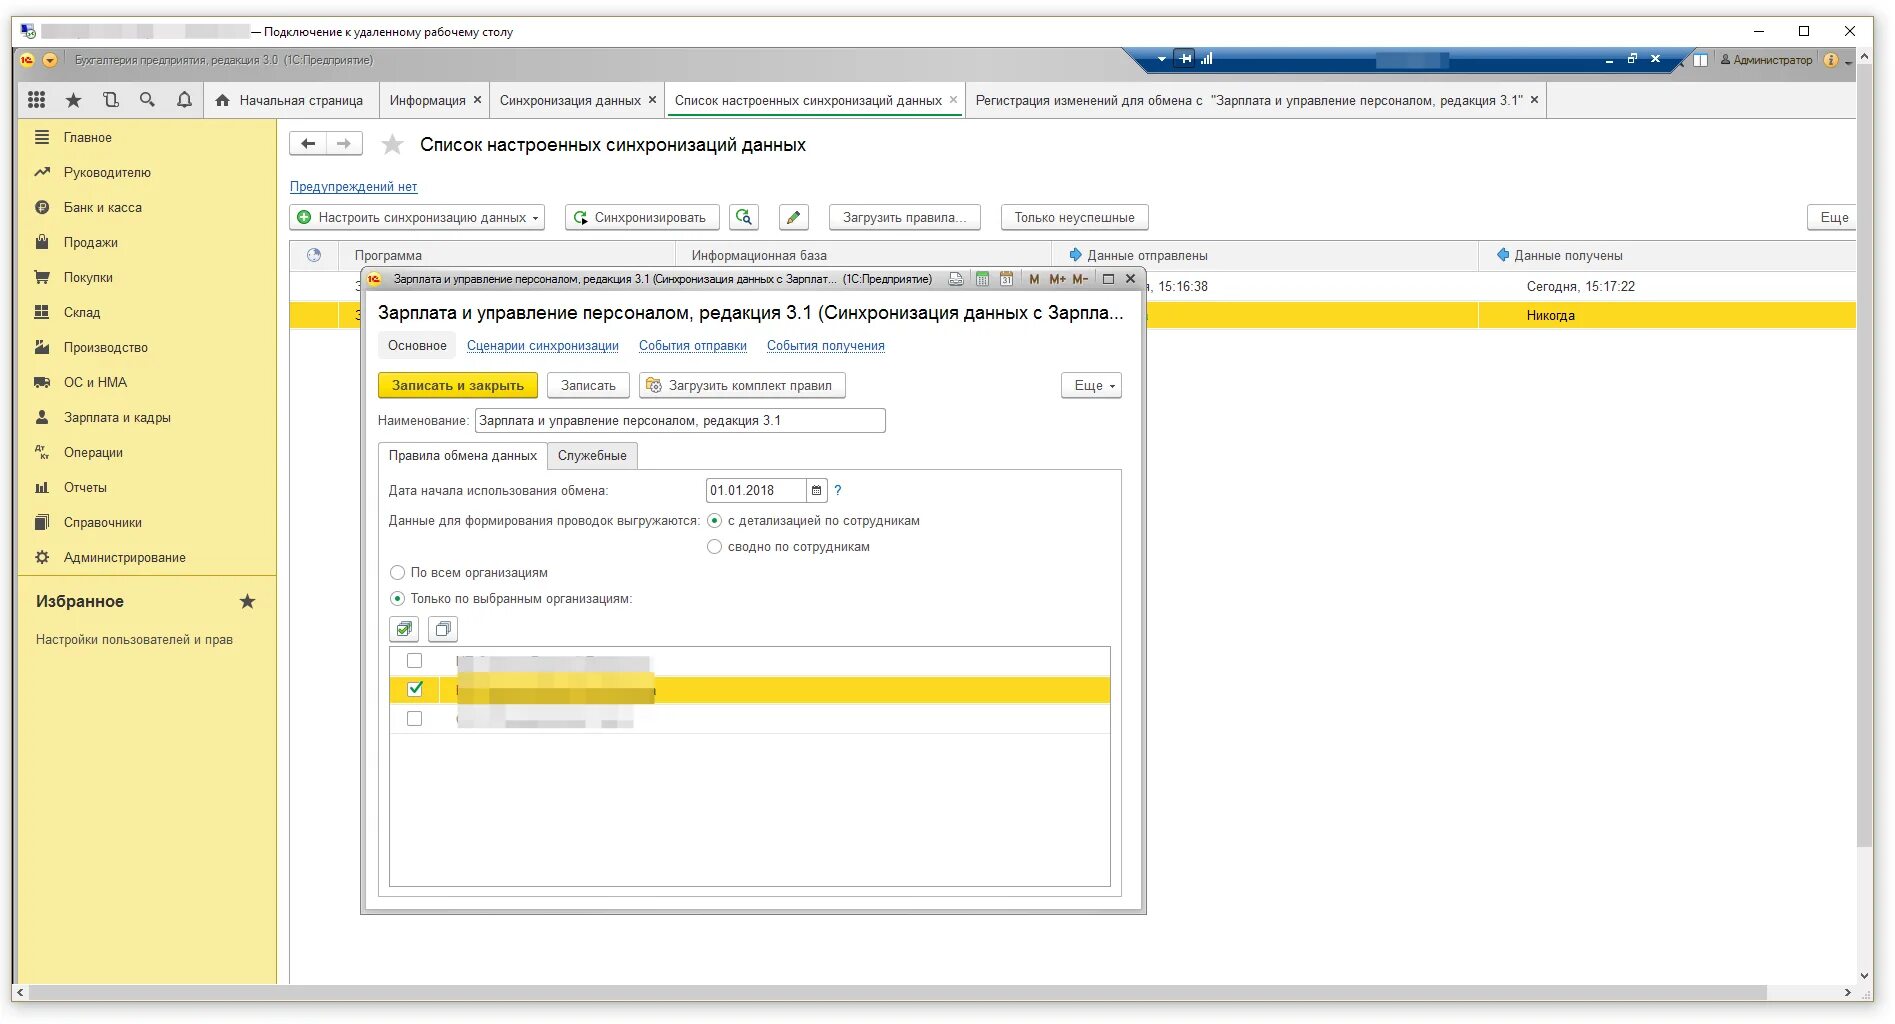Open Favorites star in the top toolbar
Image resolution: width=1895 pixels, height=1024 pixels.
[x=73, y=100]
